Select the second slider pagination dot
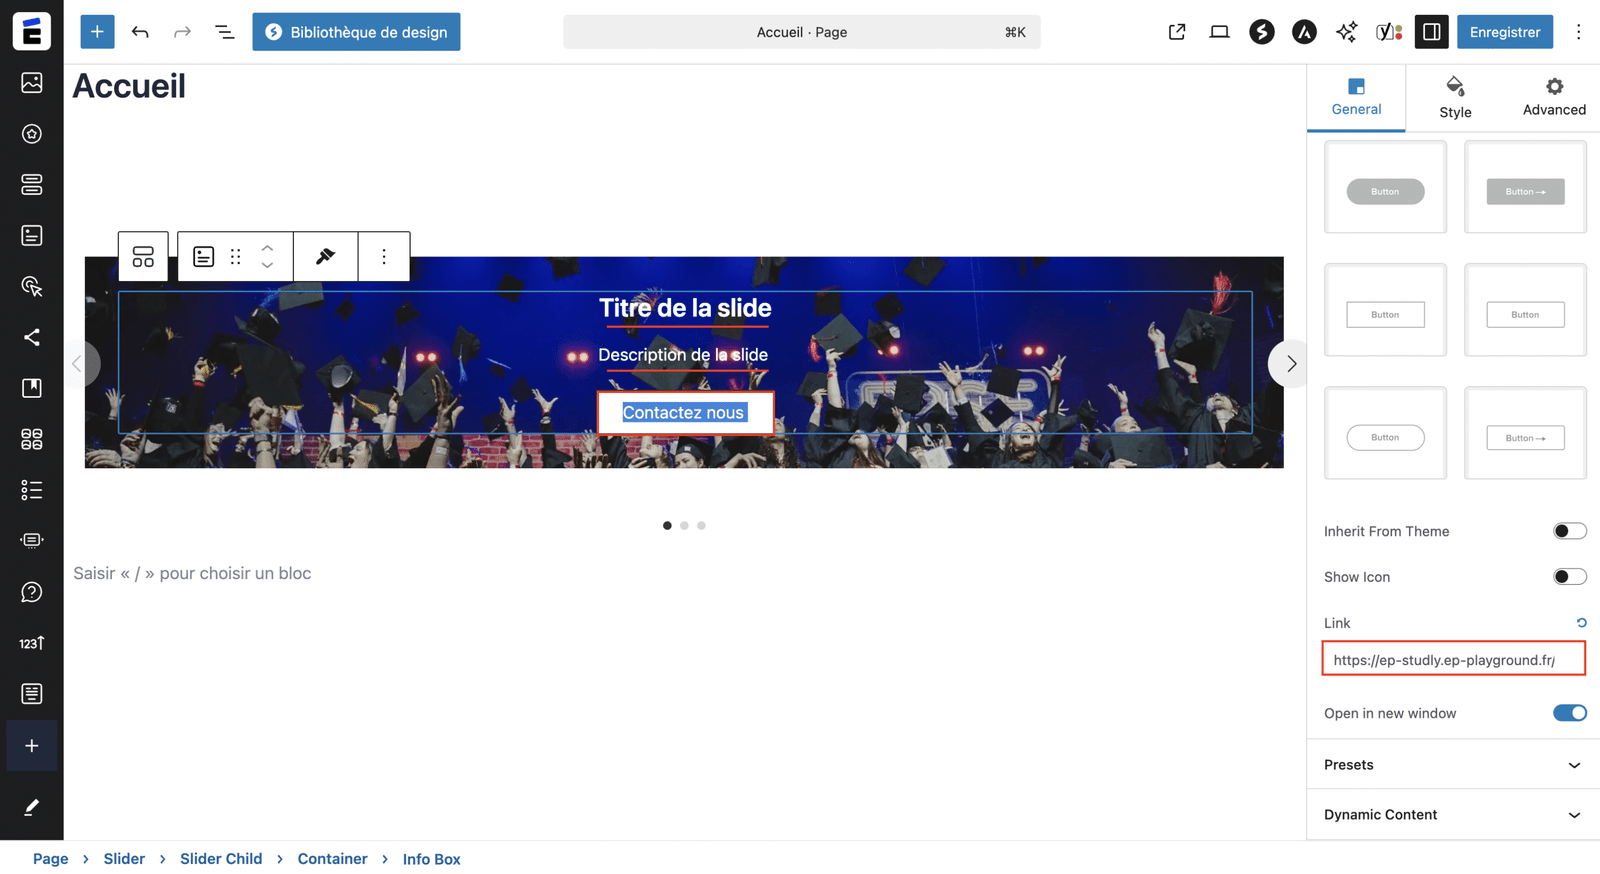 [684, 525]
